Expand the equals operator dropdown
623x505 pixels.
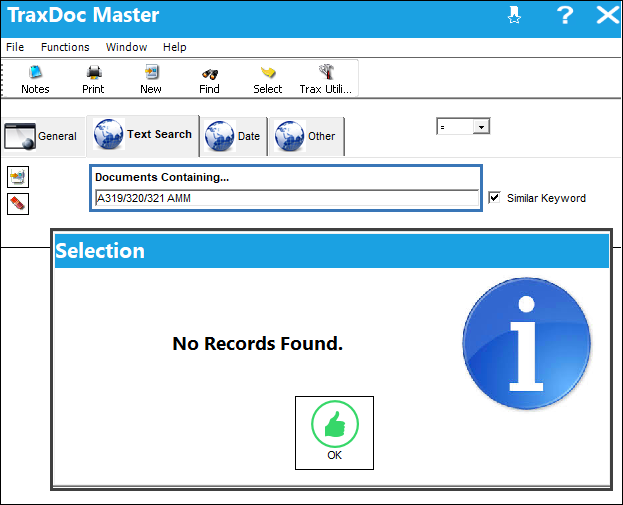click(481, 127)
